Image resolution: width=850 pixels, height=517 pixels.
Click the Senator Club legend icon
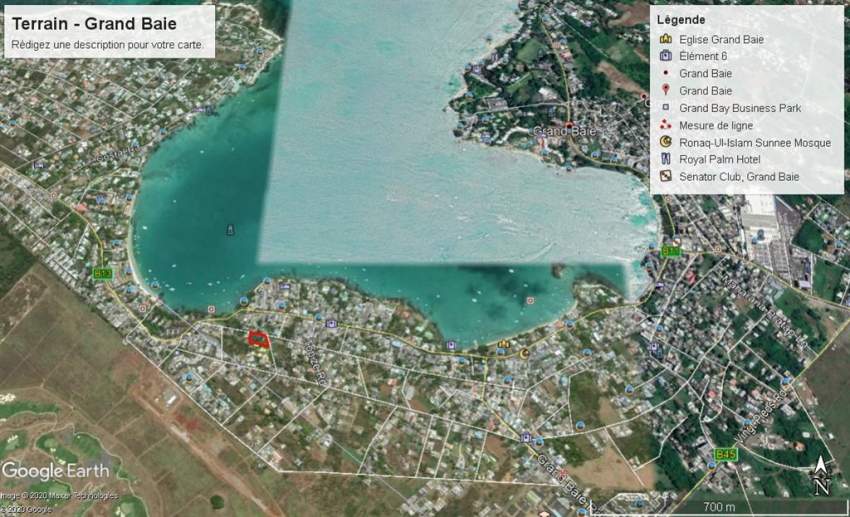point(665,176)
